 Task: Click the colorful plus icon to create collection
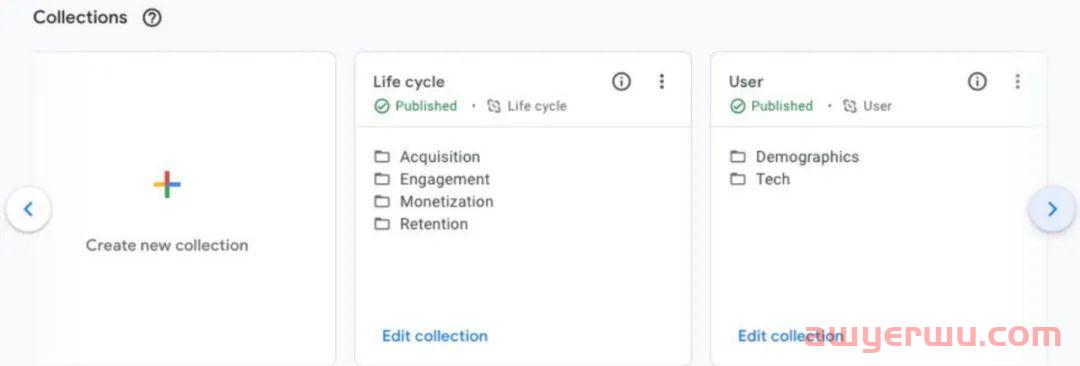pos(167,185)
